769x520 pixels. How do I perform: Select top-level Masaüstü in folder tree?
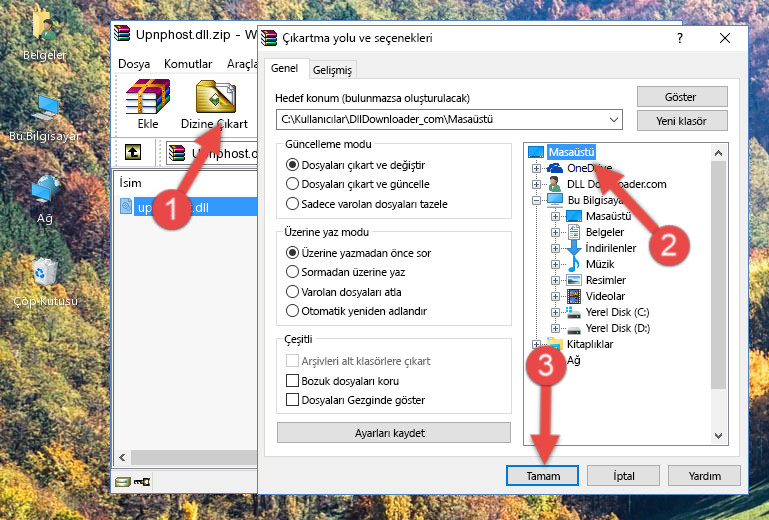point(571,152)
